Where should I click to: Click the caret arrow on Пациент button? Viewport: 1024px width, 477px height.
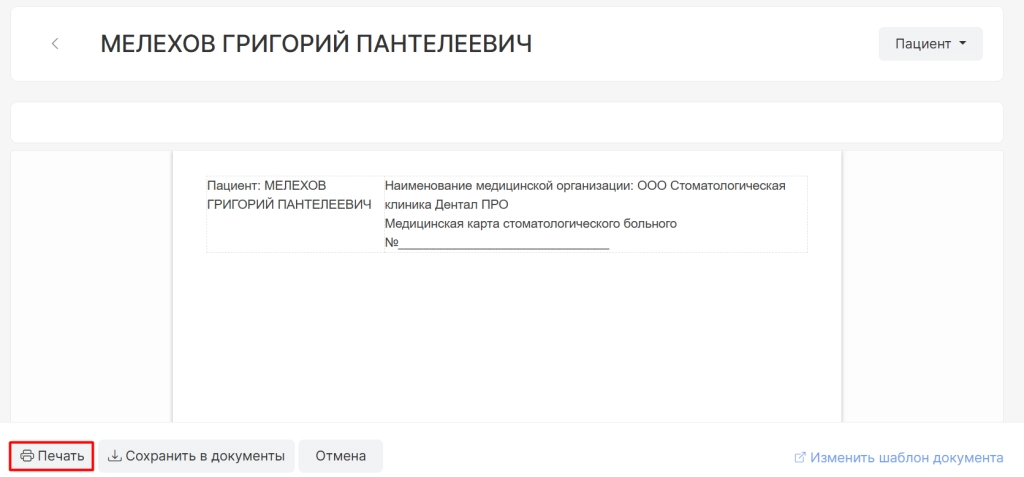[x=962, y=44]
